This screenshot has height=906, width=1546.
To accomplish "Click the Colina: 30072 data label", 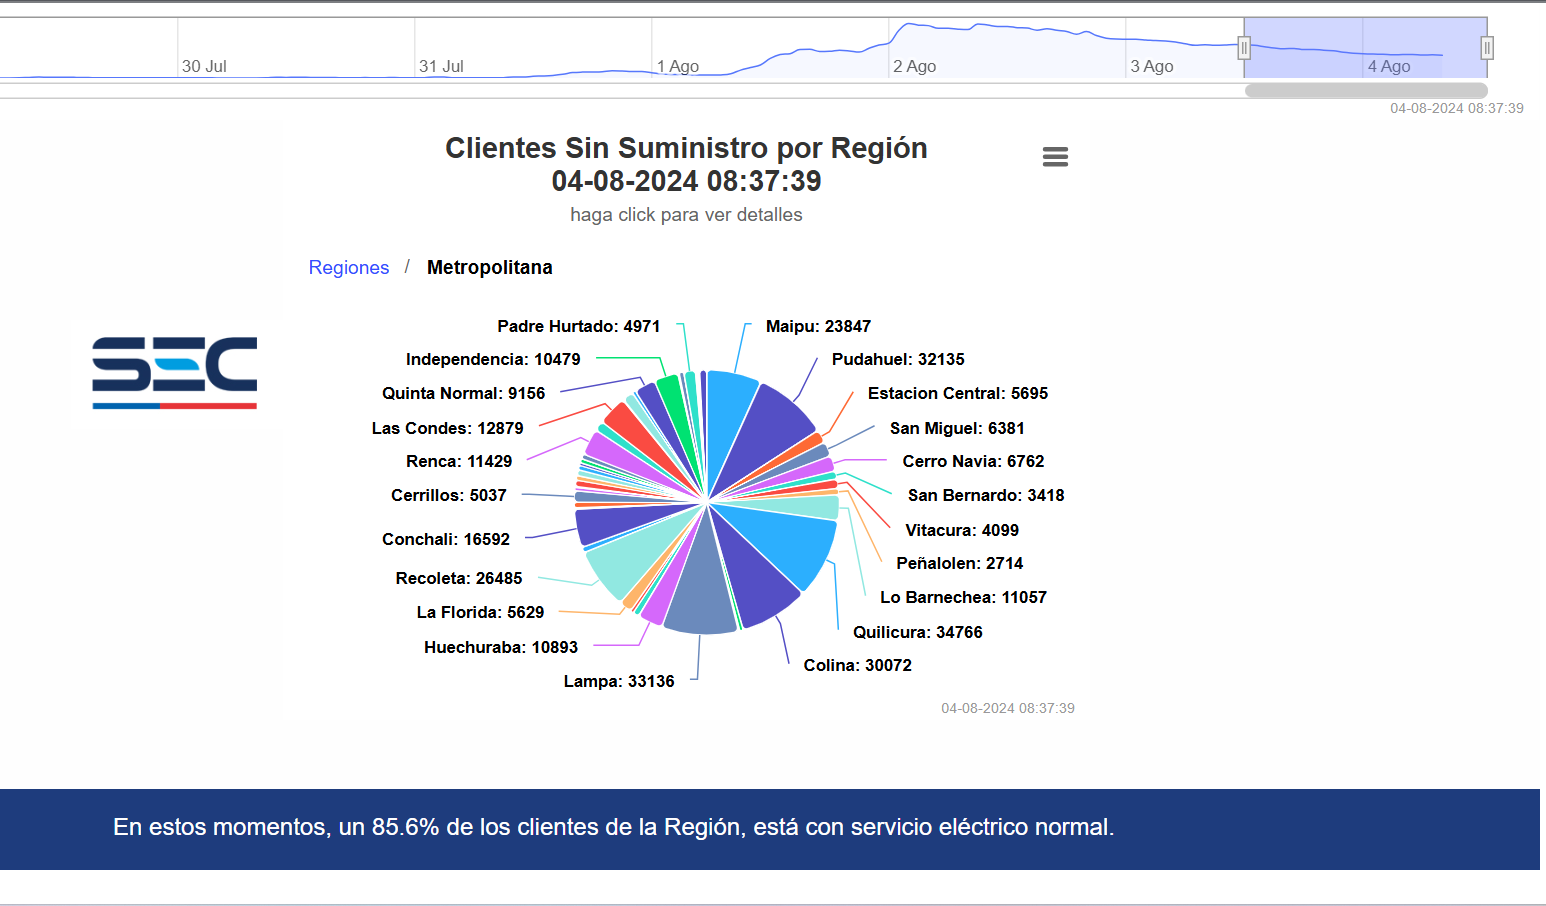I will [857, 665].
